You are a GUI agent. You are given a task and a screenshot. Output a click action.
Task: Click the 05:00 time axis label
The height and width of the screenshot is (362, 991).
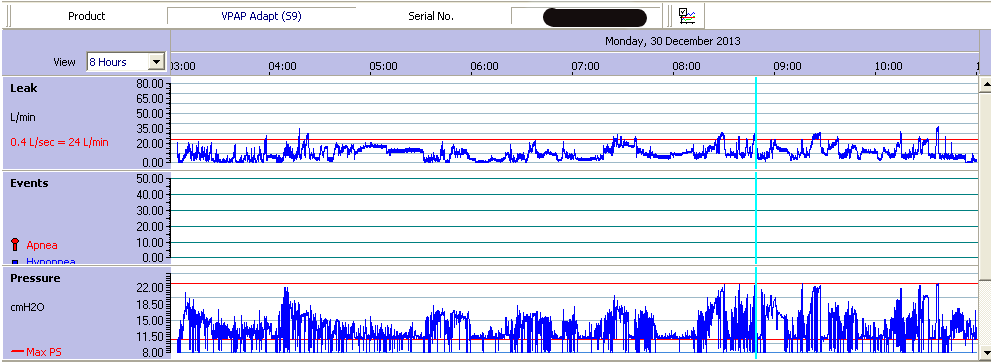click(384, 66)
